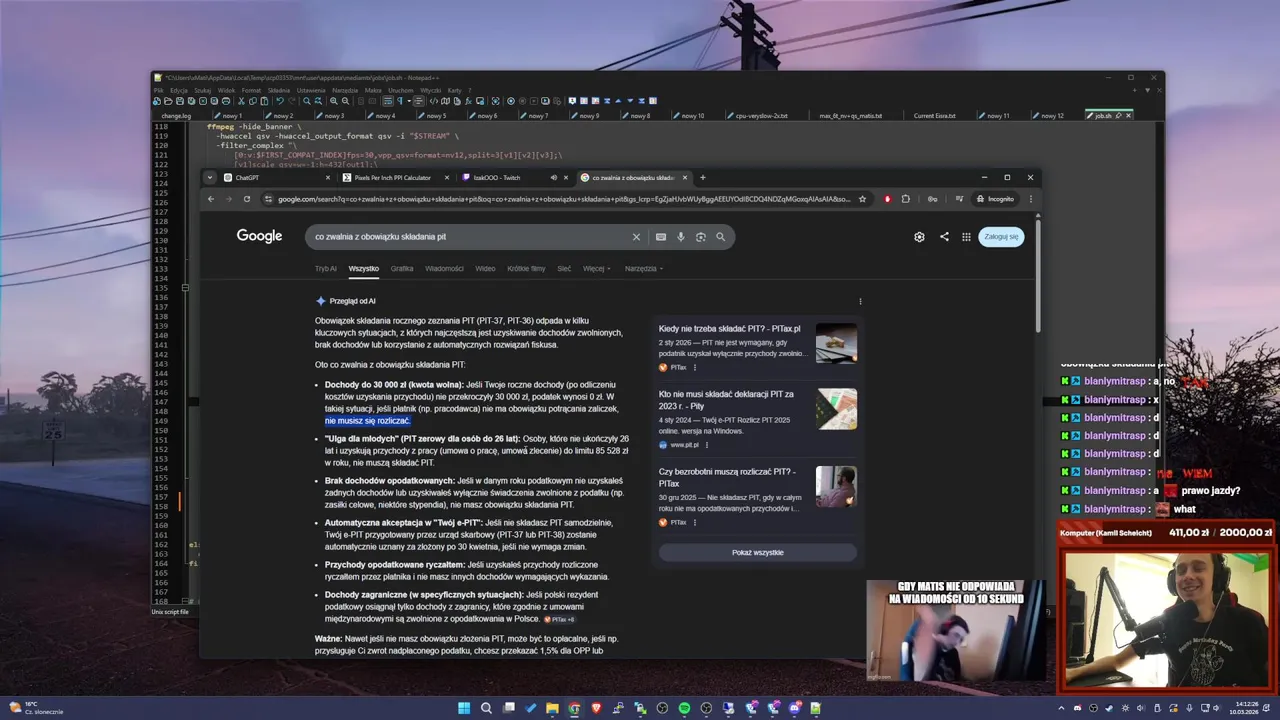Open AI overview three-dot options
Viewport: 1280px width, 720px height.
point(860,301)
